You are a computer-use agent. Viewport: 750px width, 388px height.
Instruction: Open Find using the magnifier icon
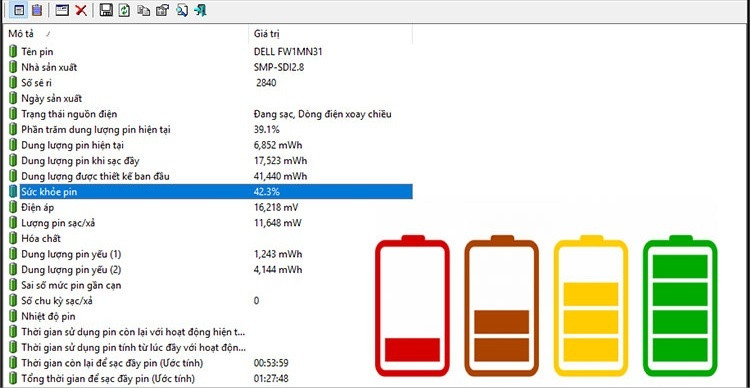click(x=182, y=10)
